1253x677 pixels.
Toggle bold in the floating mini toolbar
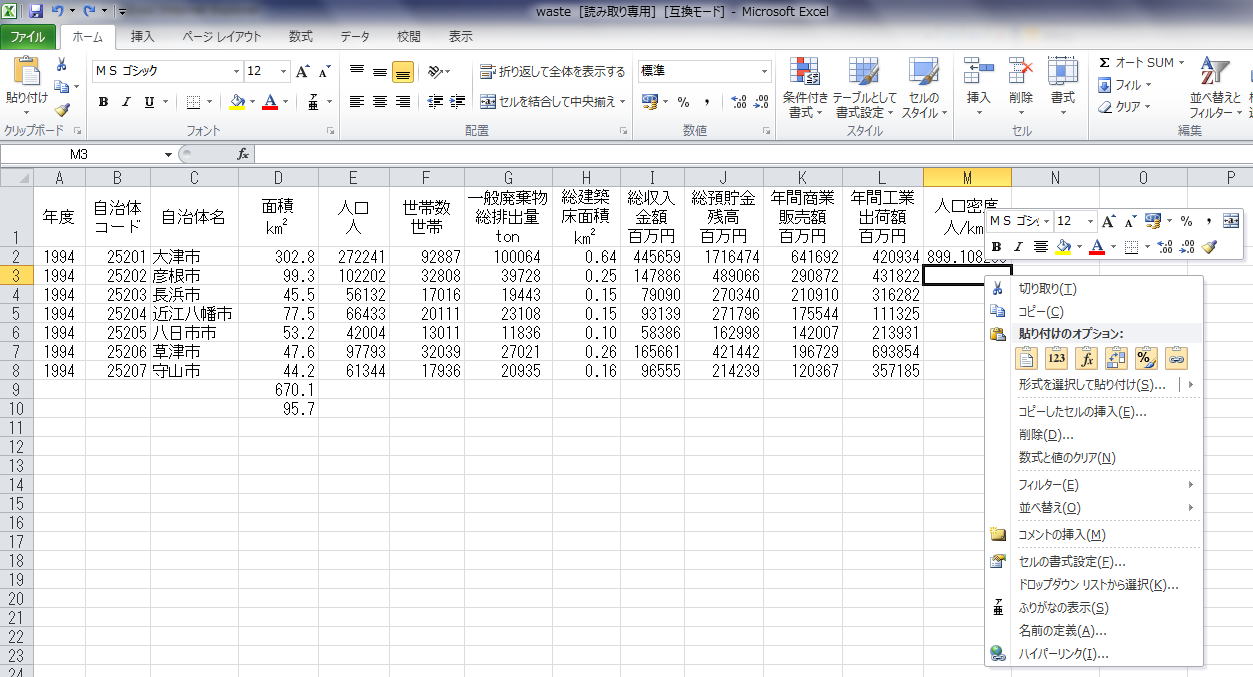pyautogui.click(x=996, y=246)
